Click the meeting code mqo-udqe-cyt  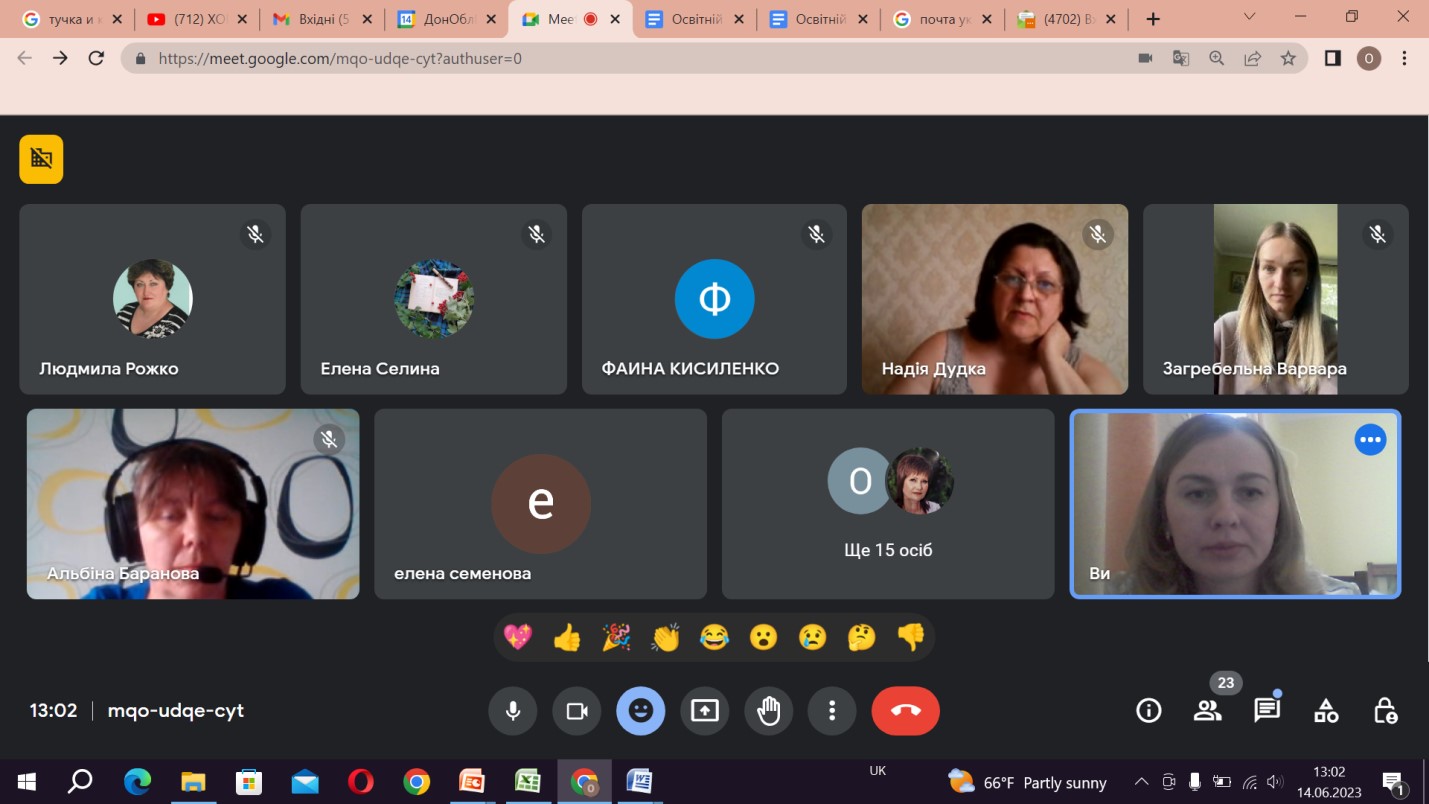point(176,711)
